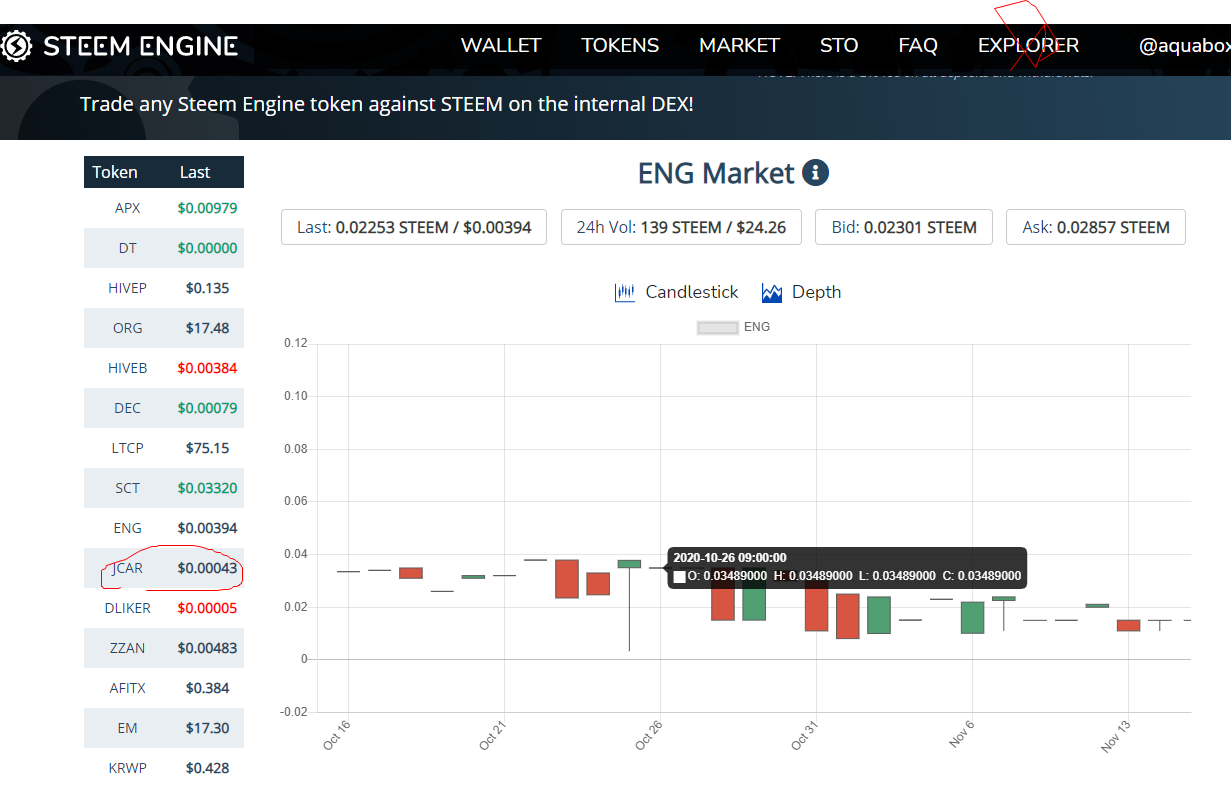Viewport: 1231px width, 788px height.
Task: Click the ENG Market heading
Action: (716, 173)
